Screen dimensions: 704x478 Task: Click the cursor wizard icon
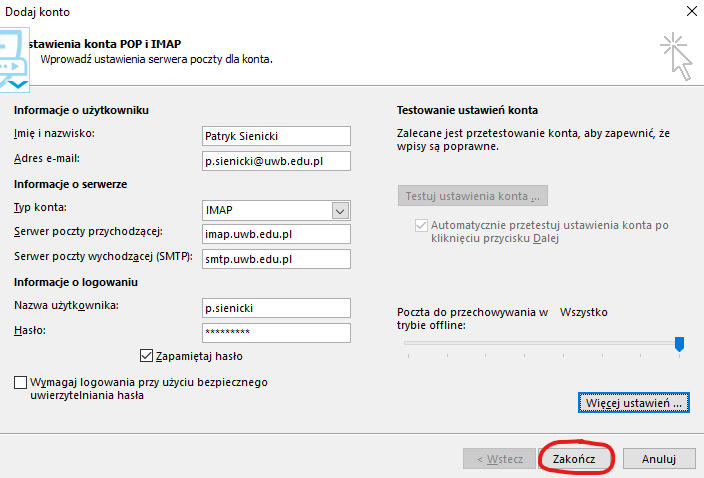click(x=677, y=57)
